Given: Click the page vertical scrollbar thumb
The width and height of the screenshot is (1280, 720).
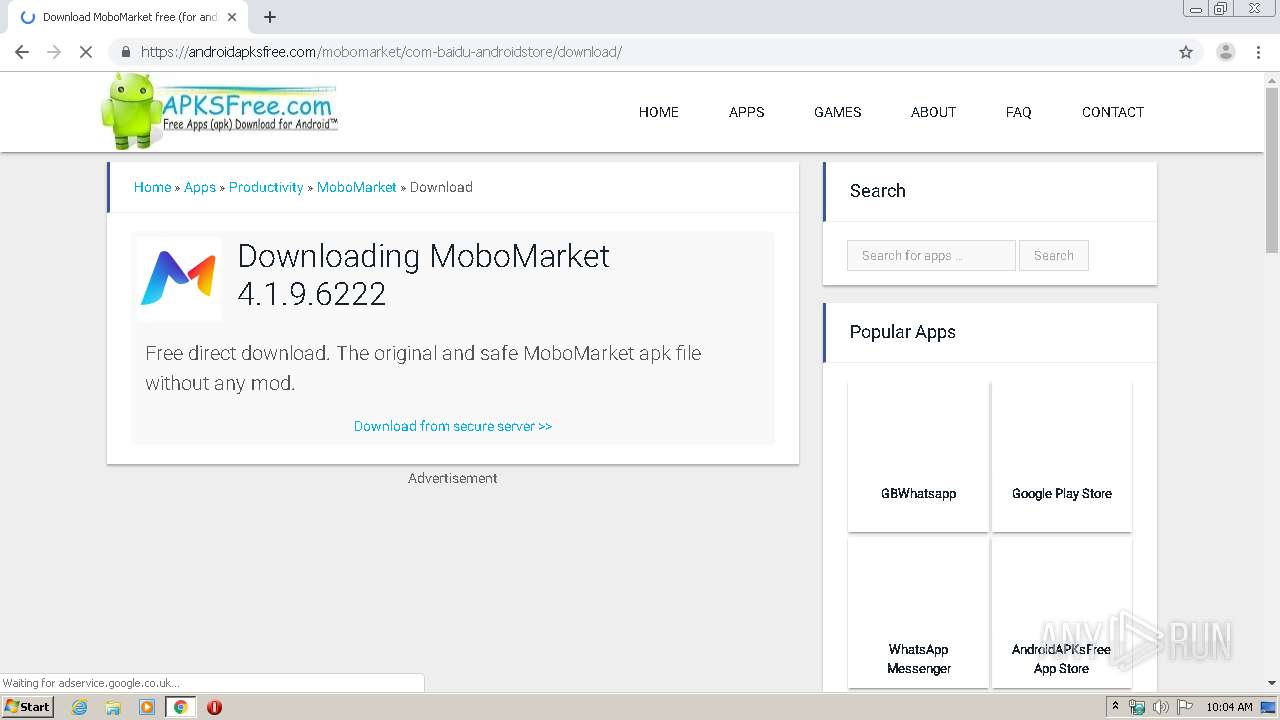Looking at the screenshot, I should (x=1272, y=171).
